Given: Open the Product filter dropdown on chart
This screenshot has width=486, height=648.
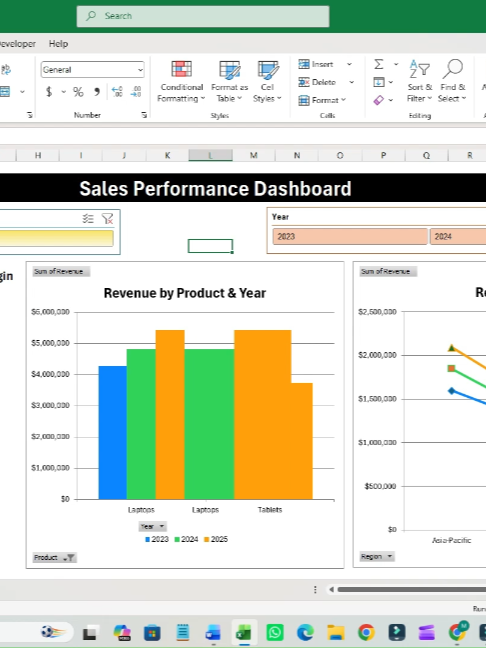Looking at the screenshot, I should click(x=55, y=558).
